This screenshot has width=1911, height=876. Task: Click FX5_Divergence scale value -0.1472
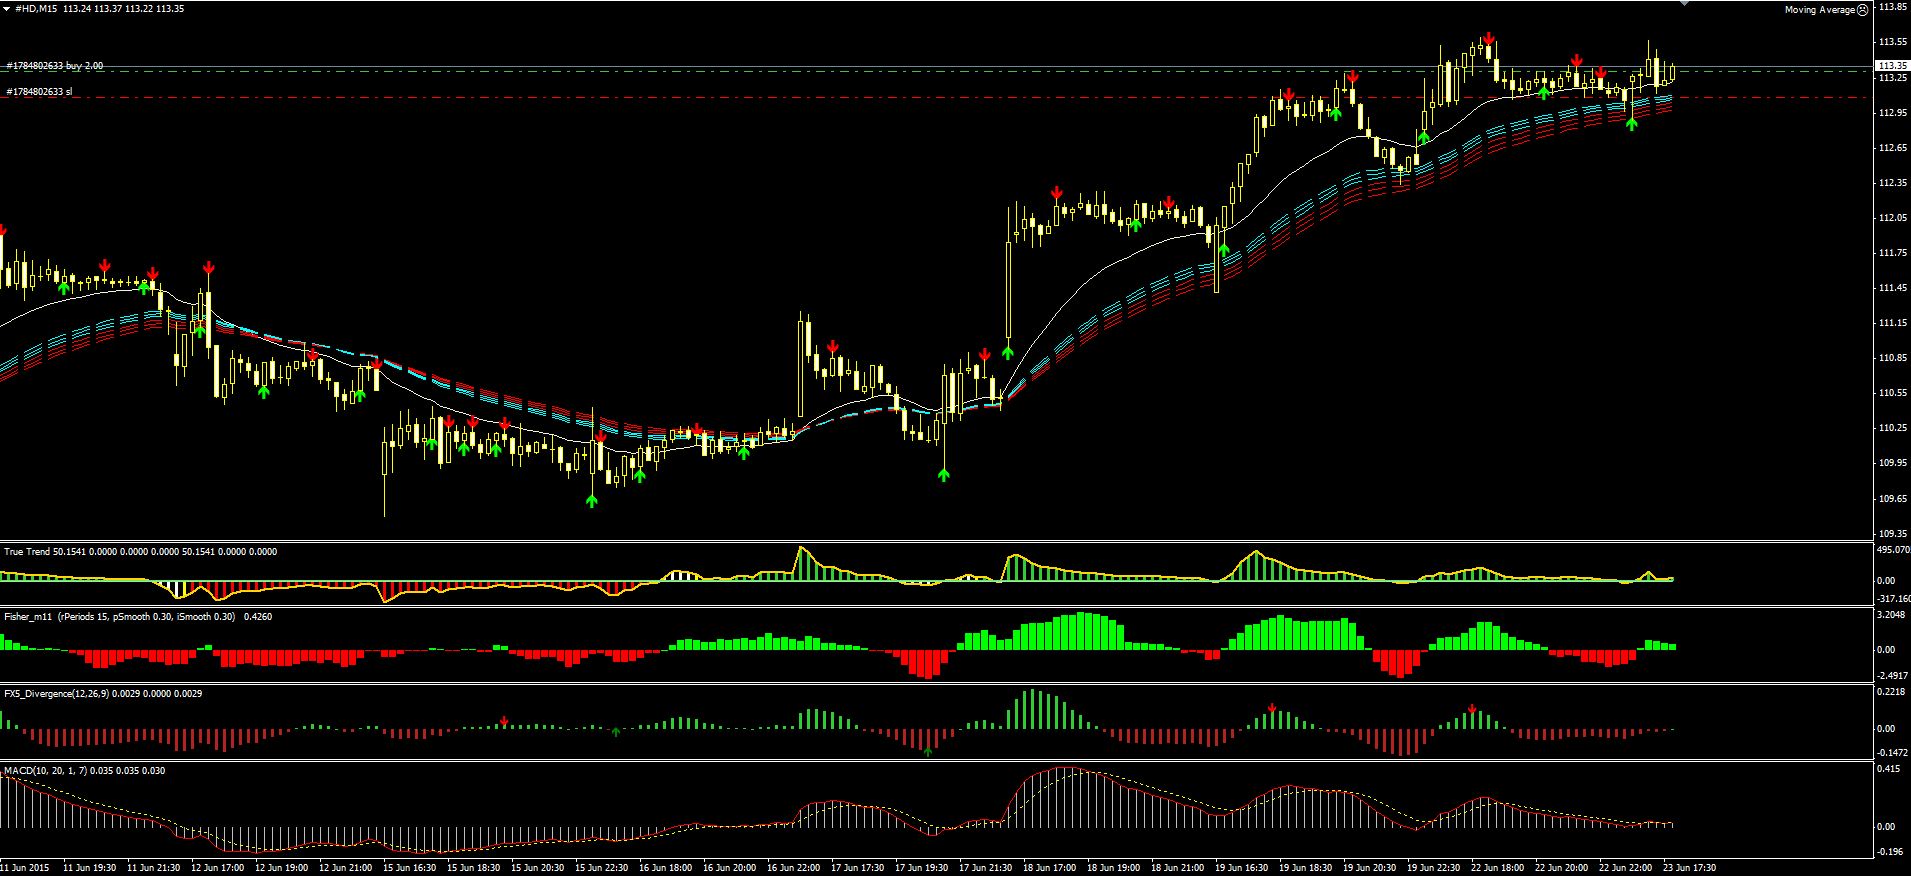(1892, 754)
